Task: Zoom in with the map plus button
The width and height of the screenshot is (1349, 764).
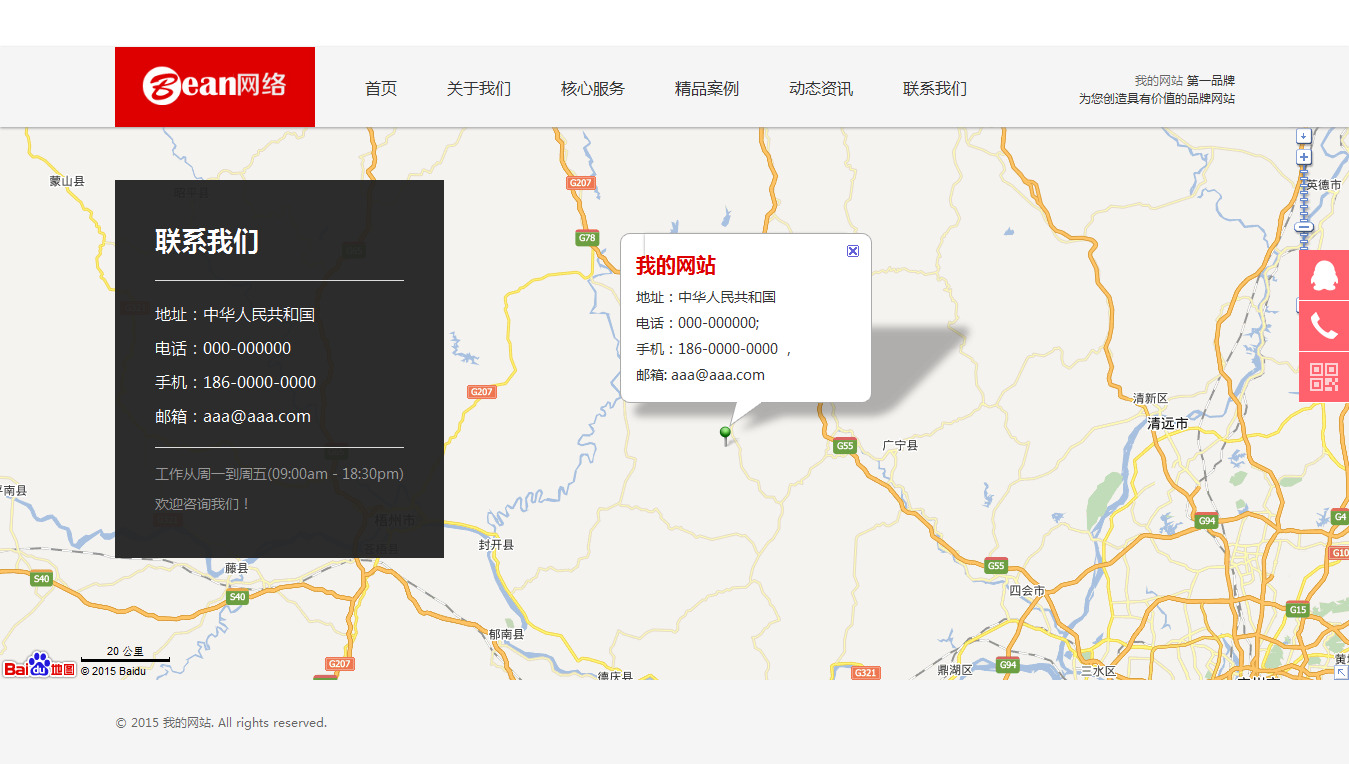Action: click(1303, 157)
